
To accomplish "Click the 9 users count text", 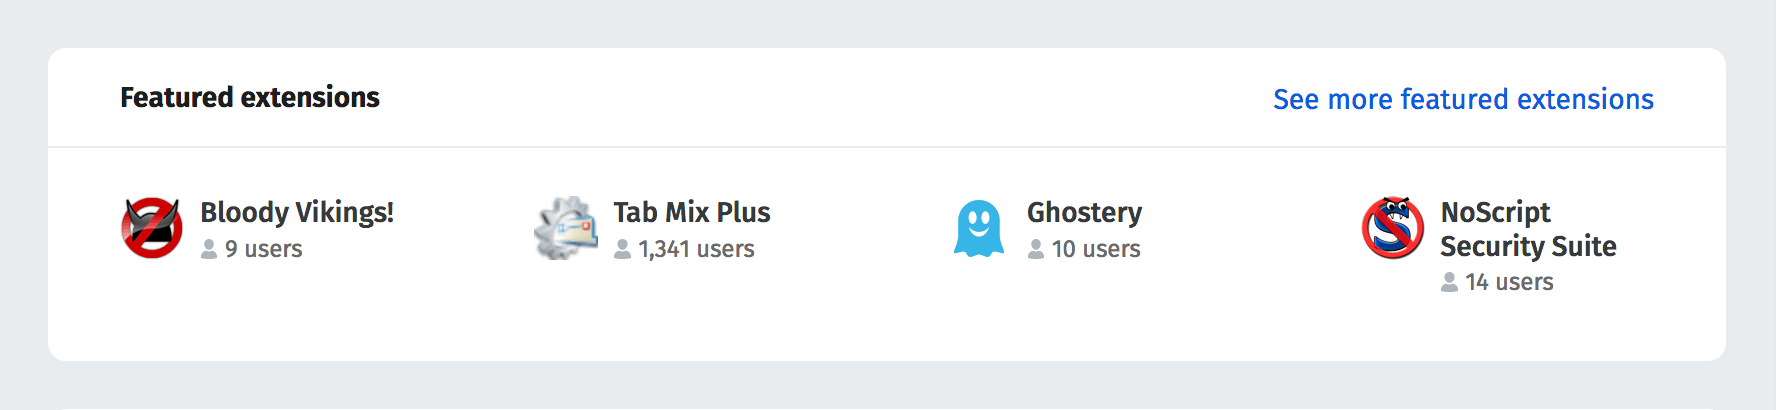I will [x=264, y=249].
